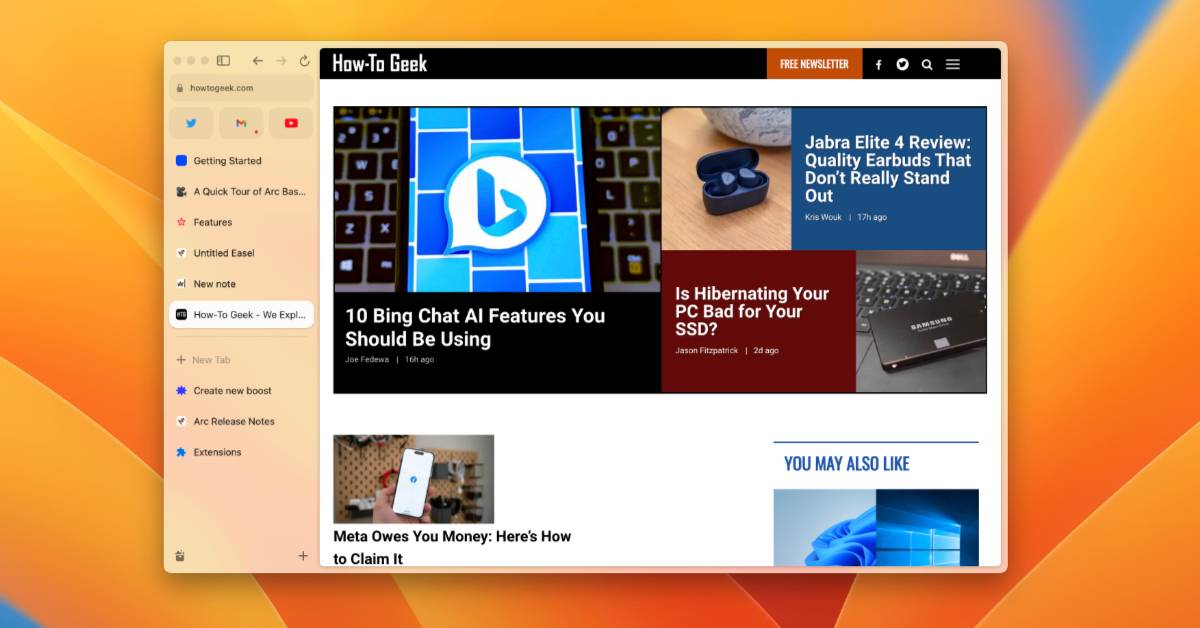Toggle the Arc sidebar visibility icon

click(x=224, y=61)
